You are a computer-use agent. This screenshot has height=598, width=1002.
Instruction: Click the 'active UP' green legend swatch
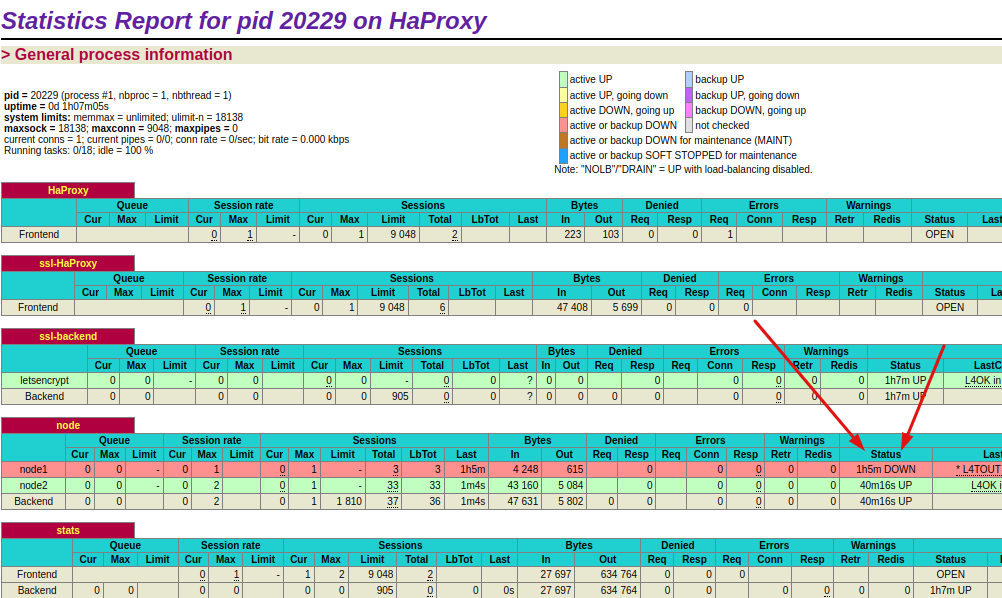point(563,79)
